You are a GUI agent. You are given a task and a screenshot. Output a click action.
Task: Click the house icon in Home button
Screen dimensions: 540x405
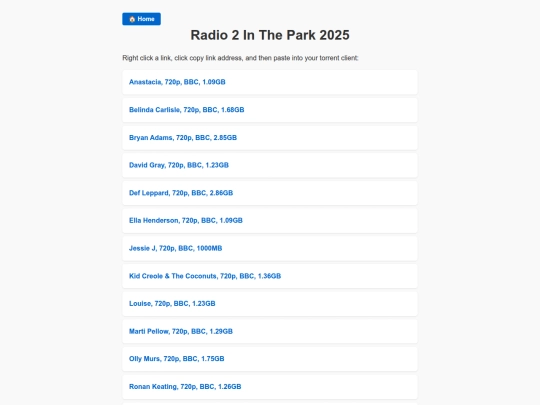click(x=132, y=19)
